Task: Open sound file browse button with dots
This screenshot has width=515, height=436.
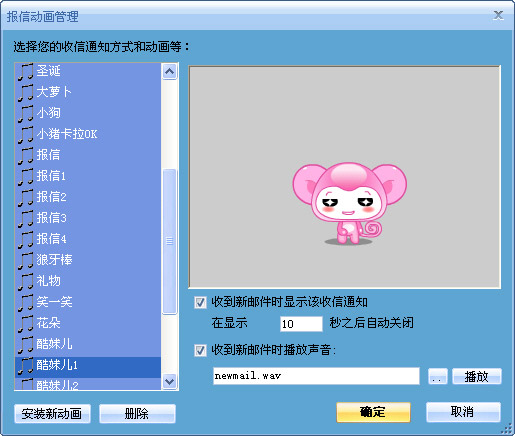Action: point(438,376)
